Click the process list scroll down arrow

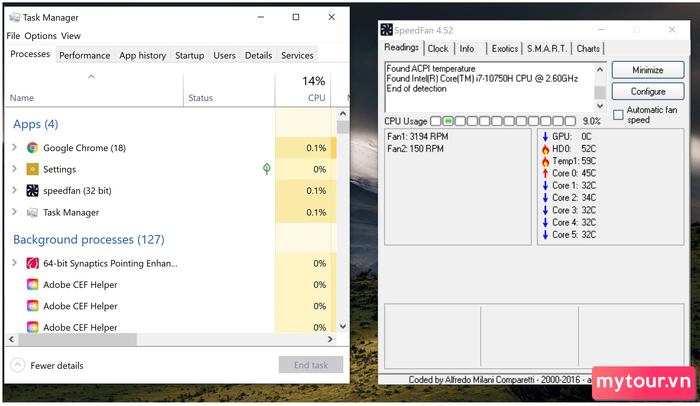click(342, 326)
